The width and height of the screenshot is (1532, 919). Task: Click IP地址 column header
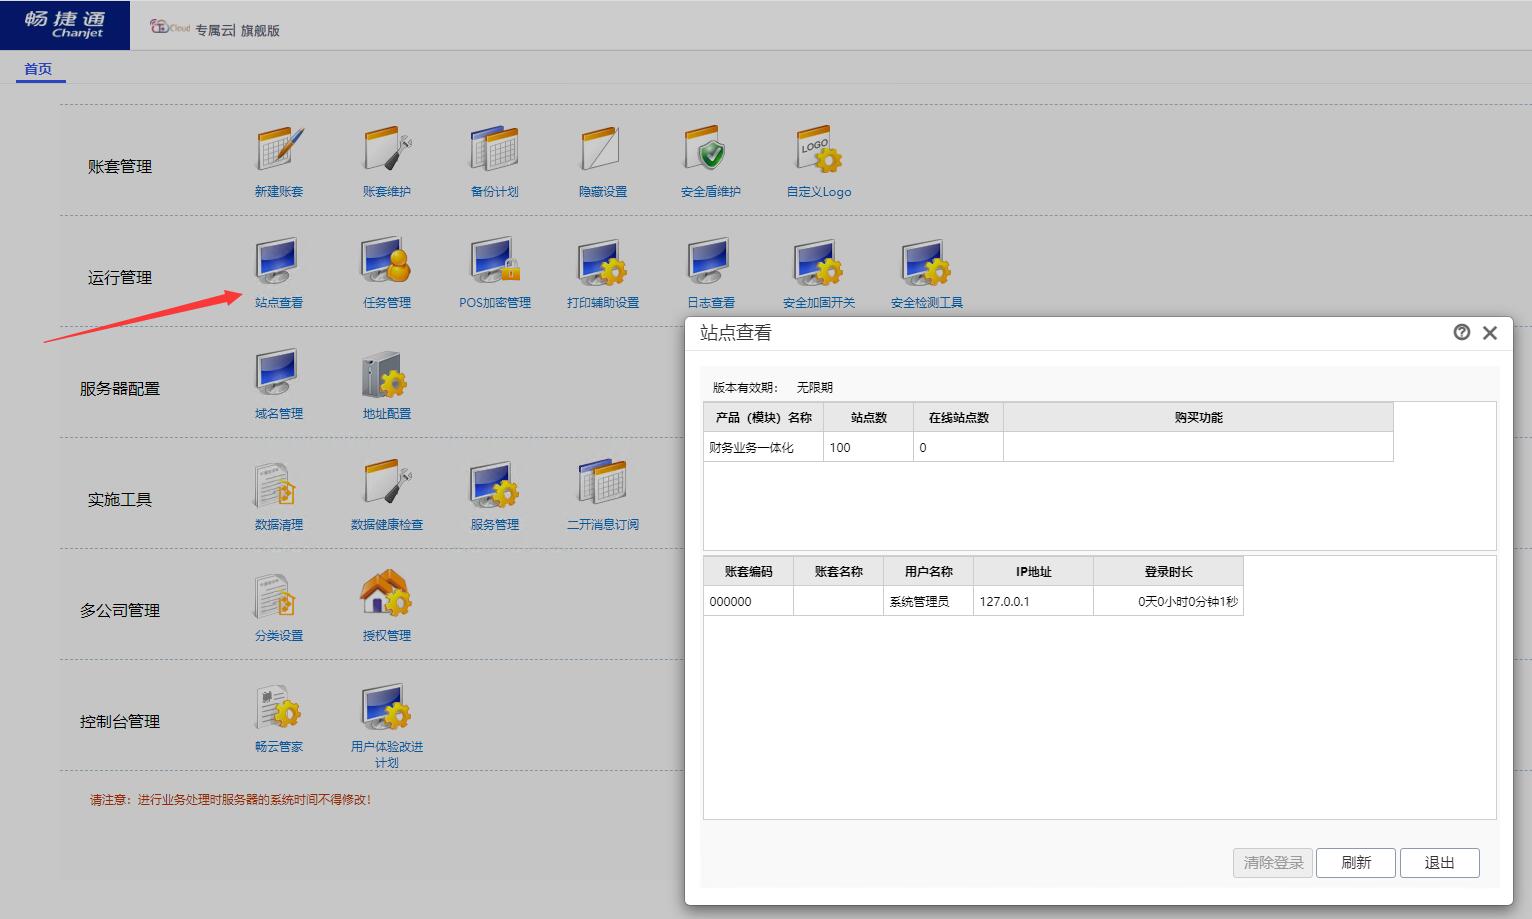1034,571
